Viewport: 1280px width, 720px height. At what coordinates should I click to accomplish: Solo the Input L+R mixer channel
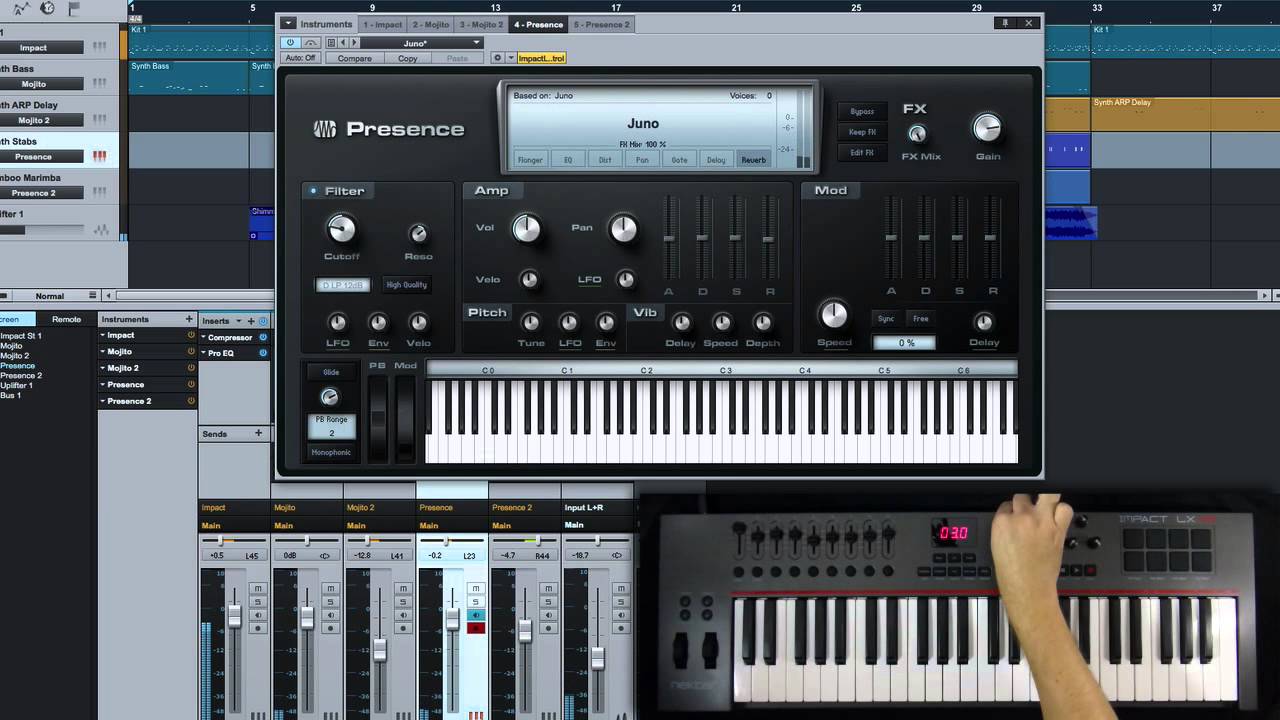pyautogui.click(x=621, y=601)
